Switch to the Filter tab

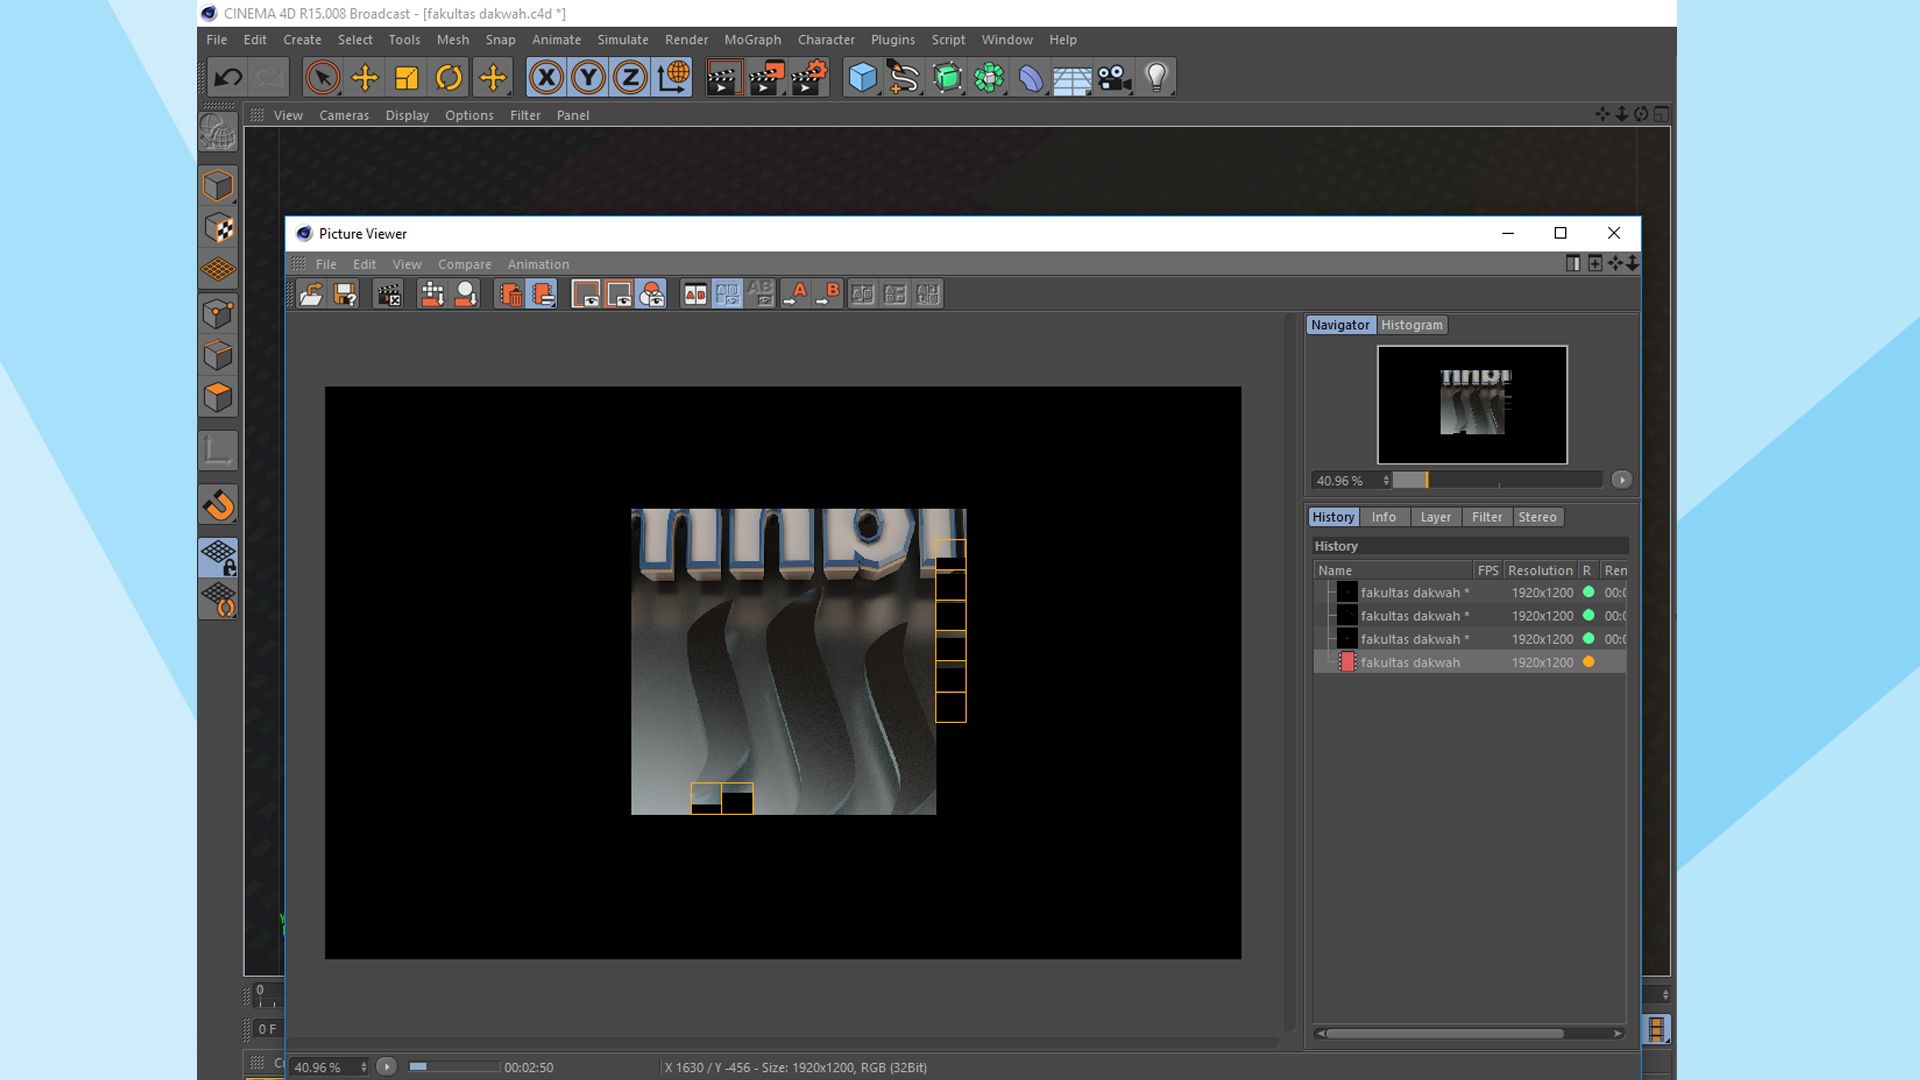pyautogui.click(x=1487, y=517)
